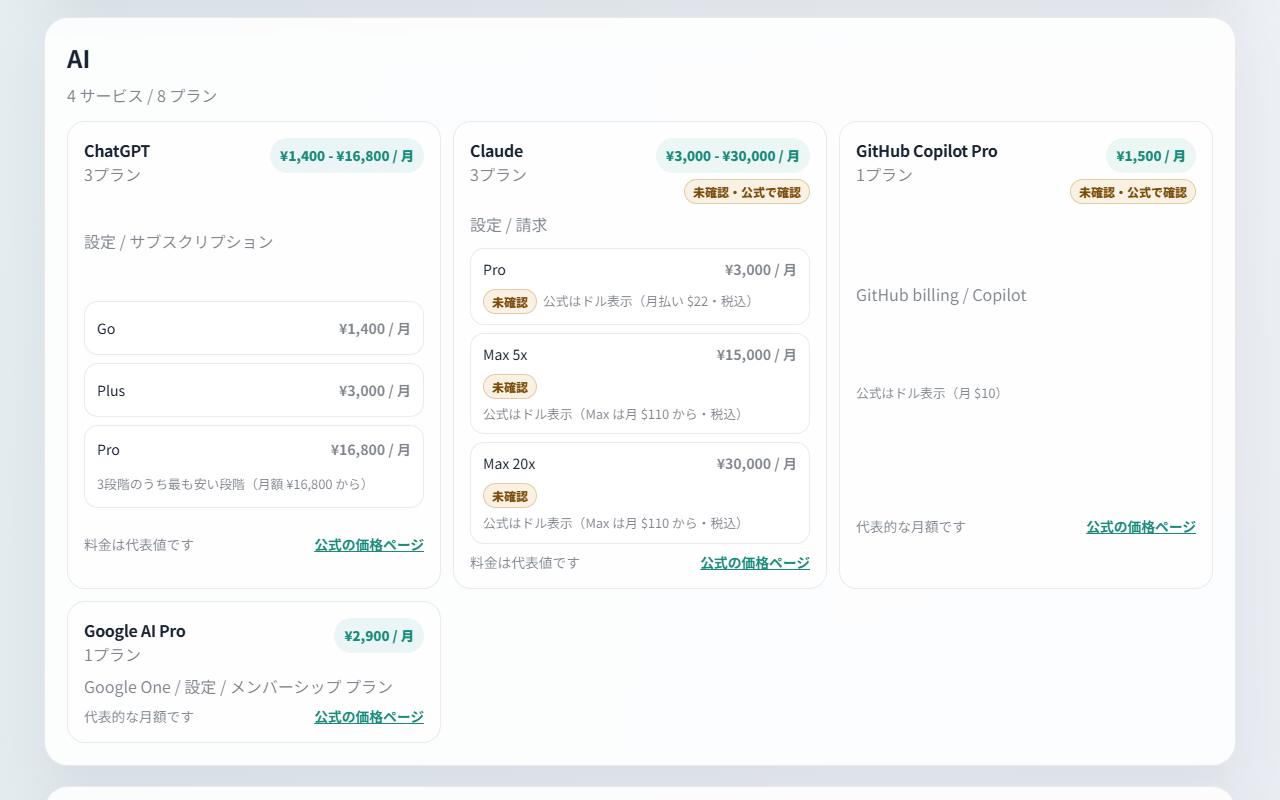Select the Plus plan row in ChatGPT
The width and height of the screenshot is (1280, 800).
coord(254,390)
